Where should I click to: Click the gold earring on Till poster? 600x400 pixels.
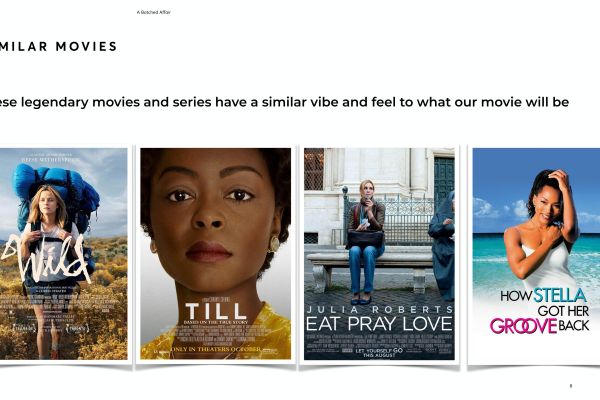coord(274,243)
